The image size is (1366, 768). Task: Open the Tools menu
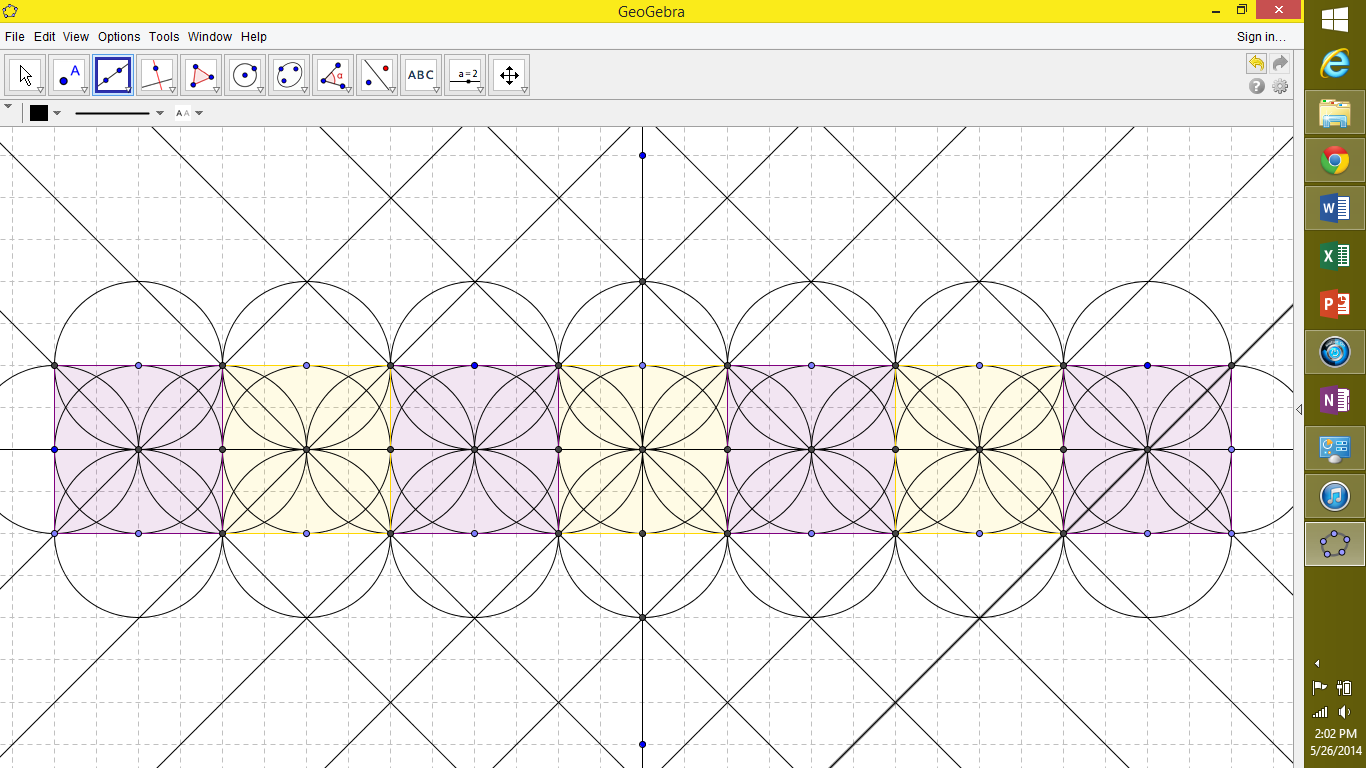(164, 37)
